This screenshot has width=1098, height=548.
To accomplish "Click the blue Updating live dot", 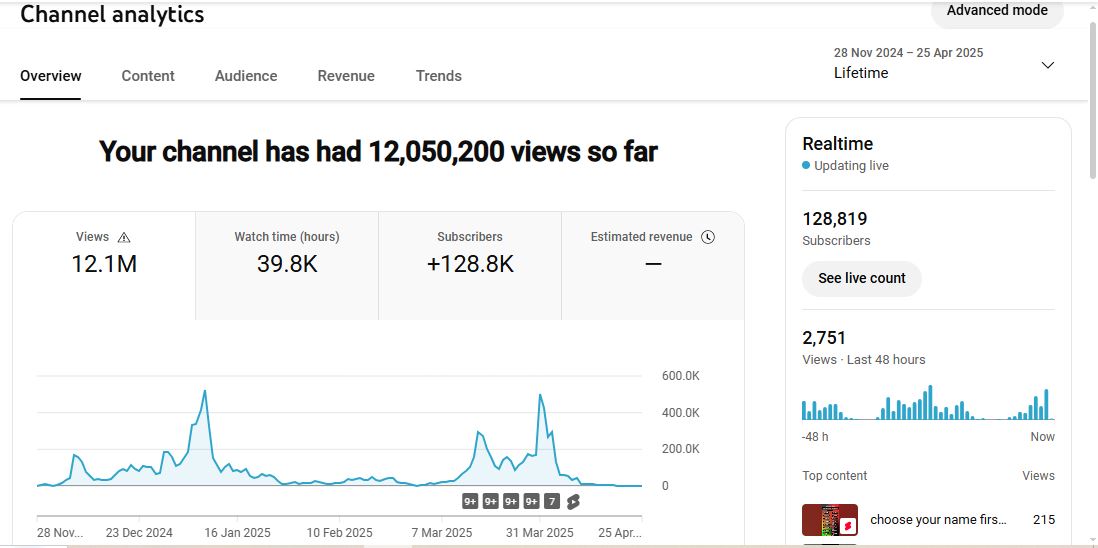I will pos(806,166).
